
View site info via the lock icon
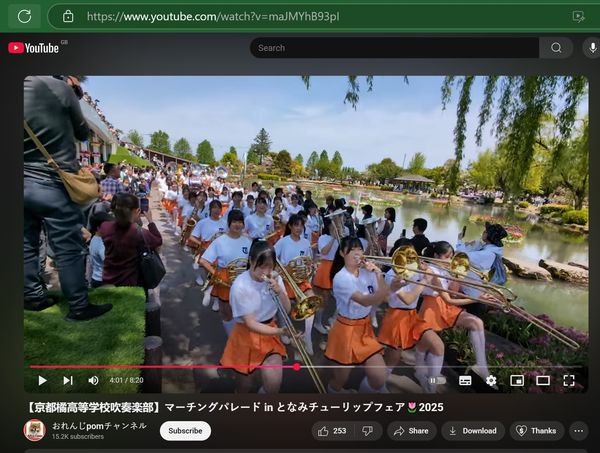click(68, 16)
